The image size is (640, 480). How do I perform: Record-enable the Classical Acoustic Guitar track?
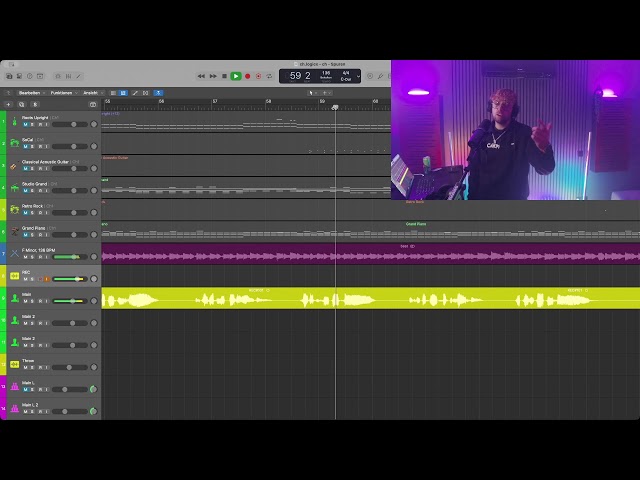coord(40,169)
